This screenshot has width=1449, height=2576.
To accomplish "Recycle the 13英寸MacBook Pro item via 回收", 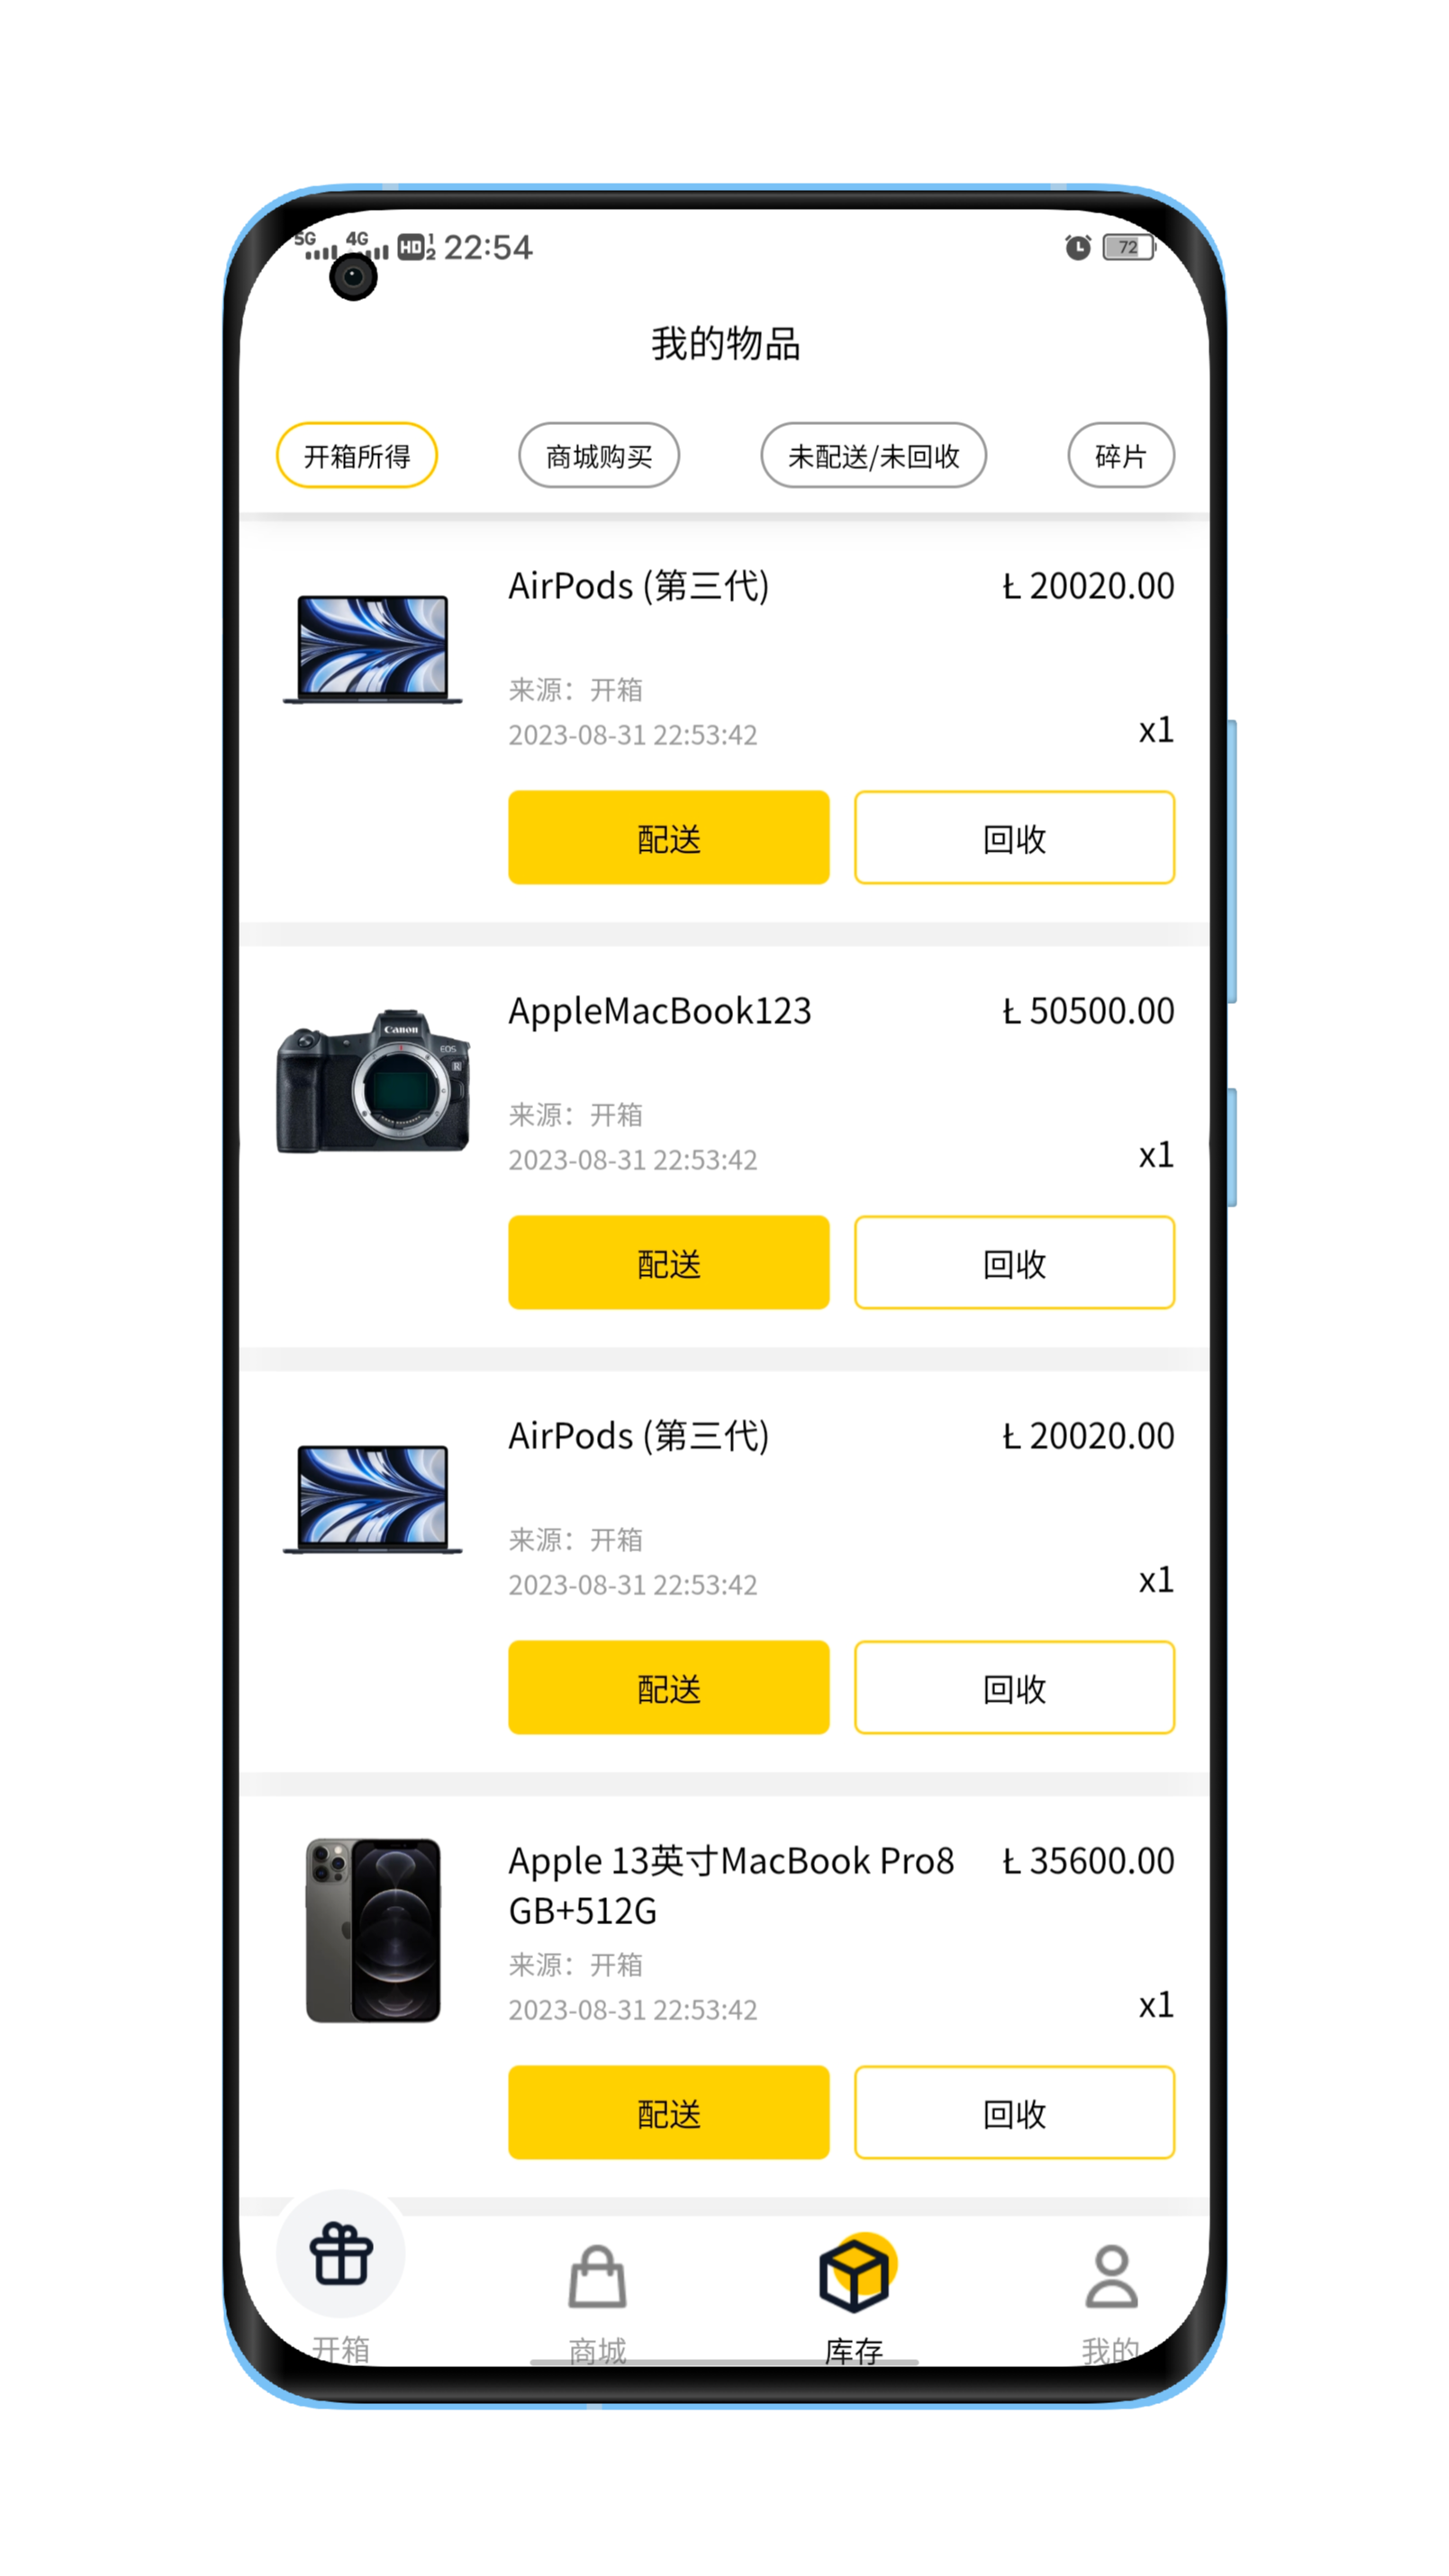I will click(1014, 2112).
